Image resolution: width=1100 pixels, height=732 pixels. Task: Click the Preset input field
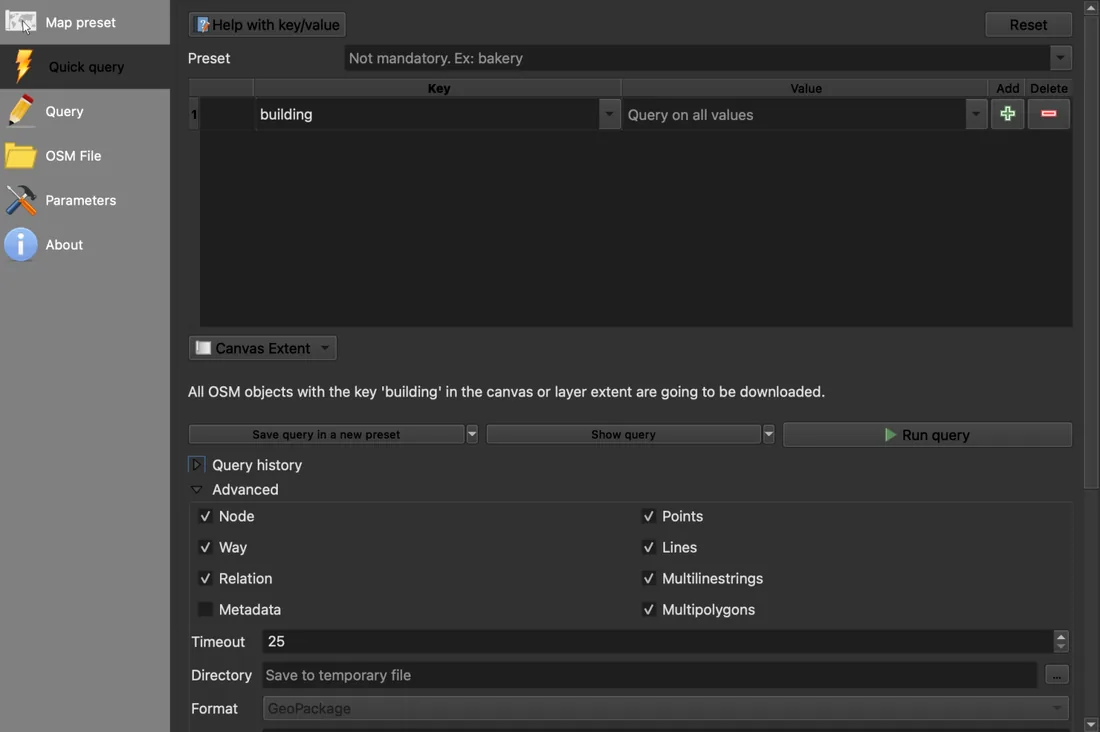(697, 58)
